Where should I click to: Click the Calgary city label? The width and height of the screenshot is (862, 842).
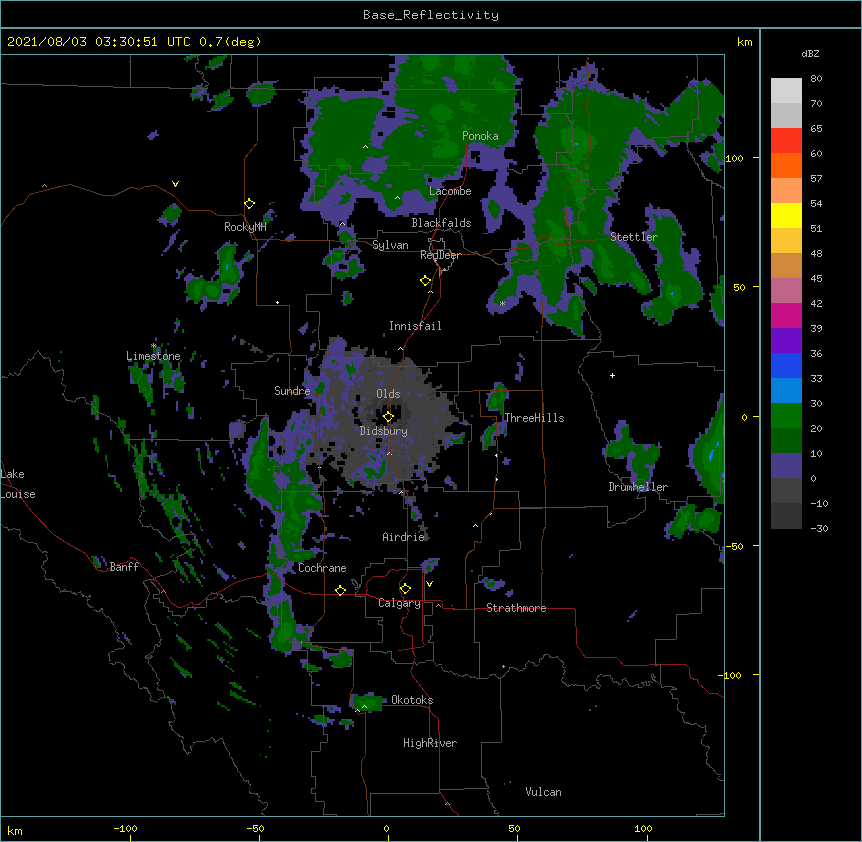click(399, 603)
